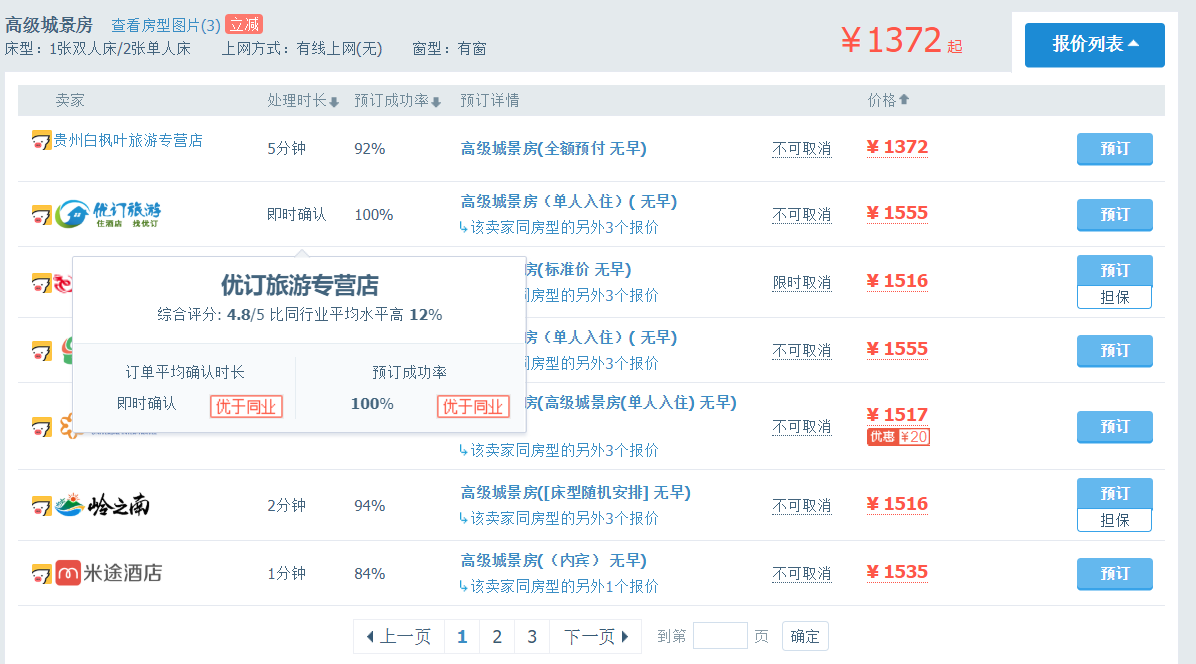Open 高级城景房（单人入住）( 无早) in 优订旅游 row
The width and height of the screenshot is (1196, 664).
click(x=569, y=202)
